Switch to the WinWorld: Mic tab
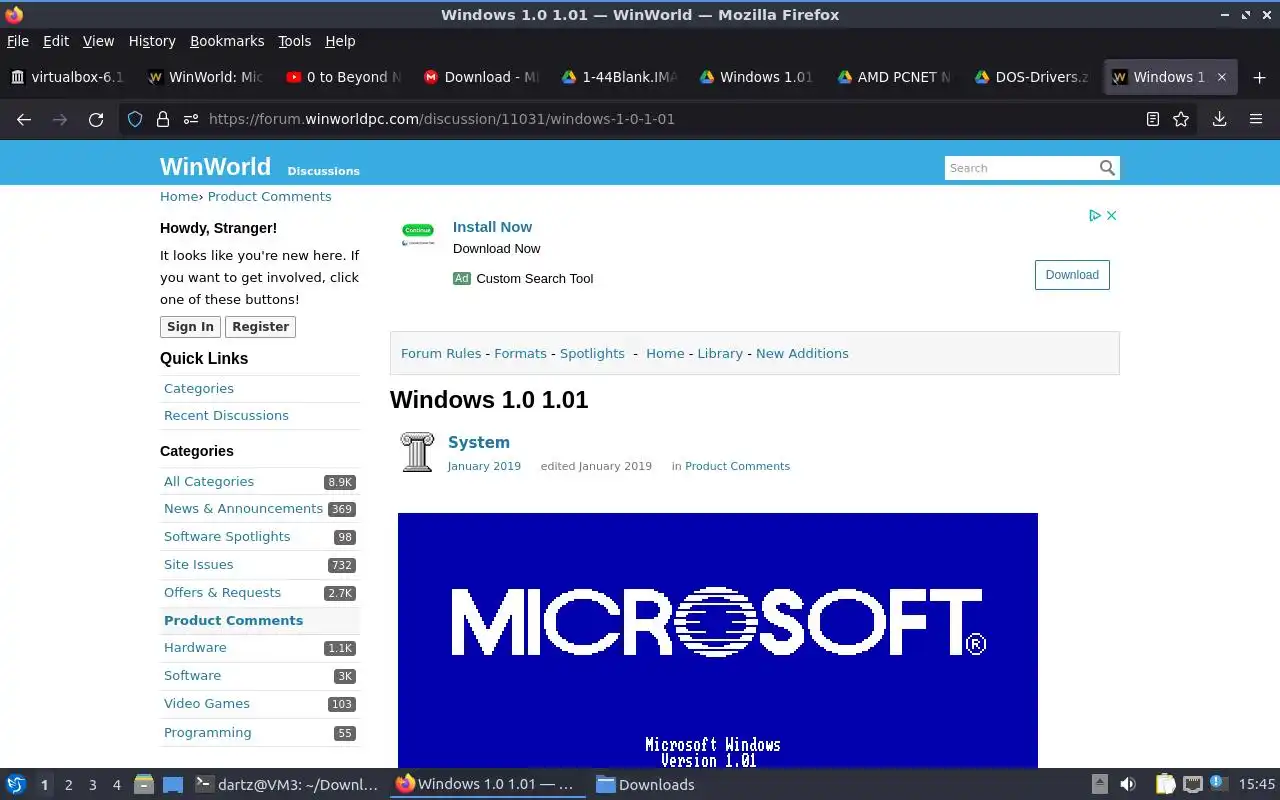The height and width of the screenshot is (800, 1280). (x=206, y=77)
